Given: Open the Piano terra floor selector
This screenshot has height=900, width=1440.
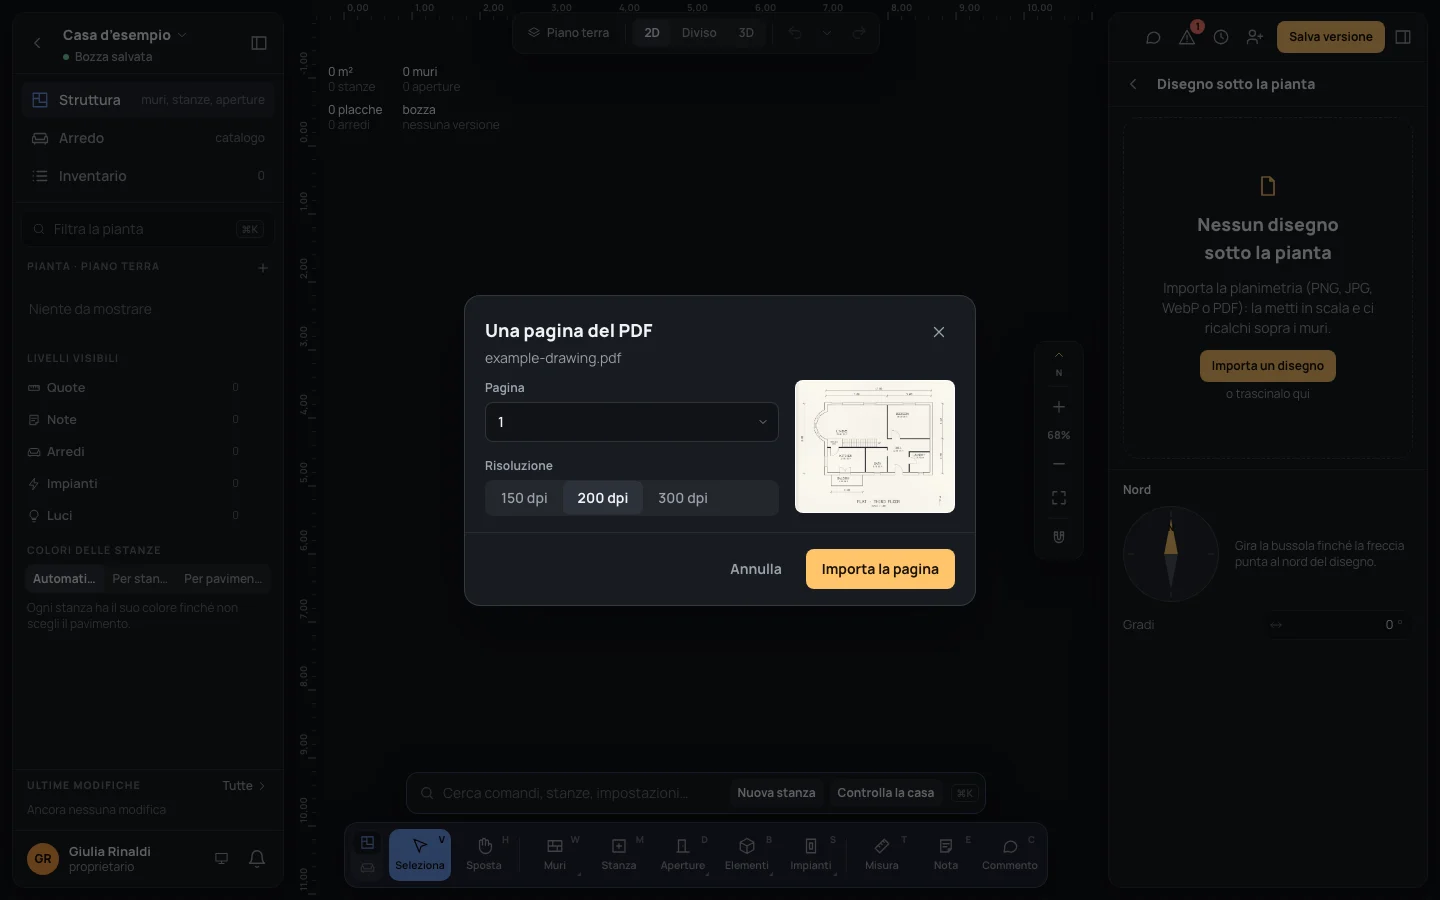Looking at the screenshot, I should pos(569,33).
